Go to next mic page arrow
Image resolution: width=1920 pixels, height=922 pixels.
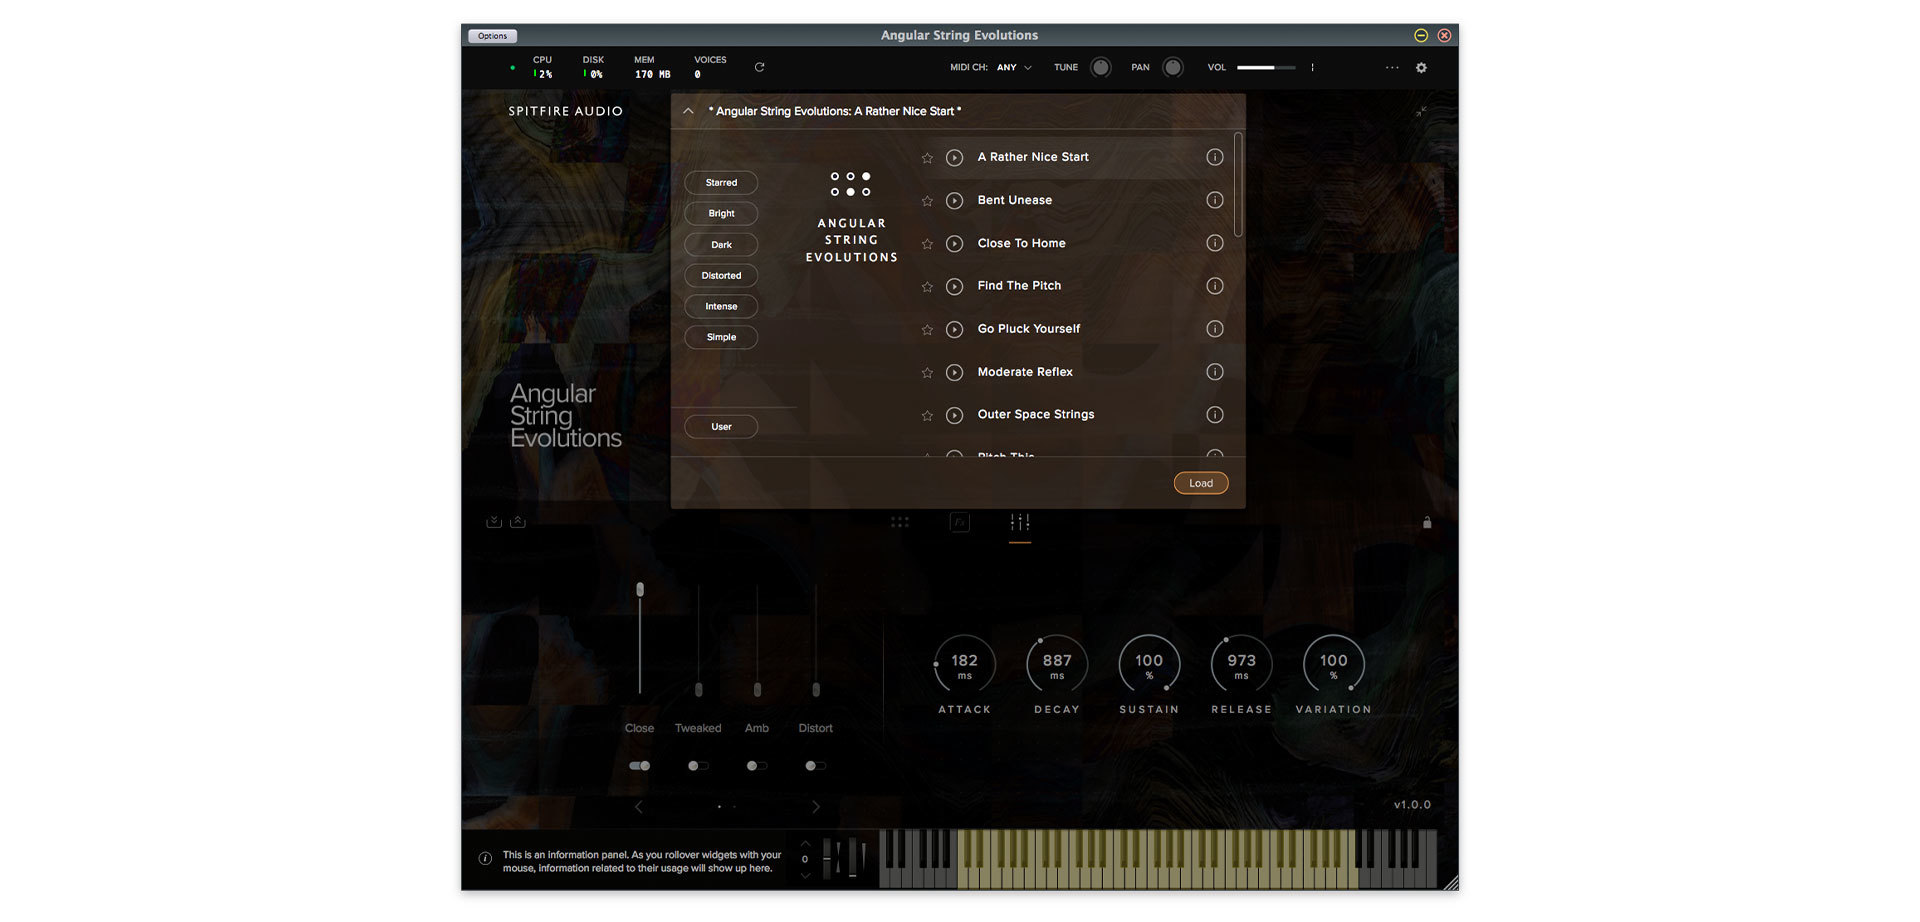click(x=816, y=807)
